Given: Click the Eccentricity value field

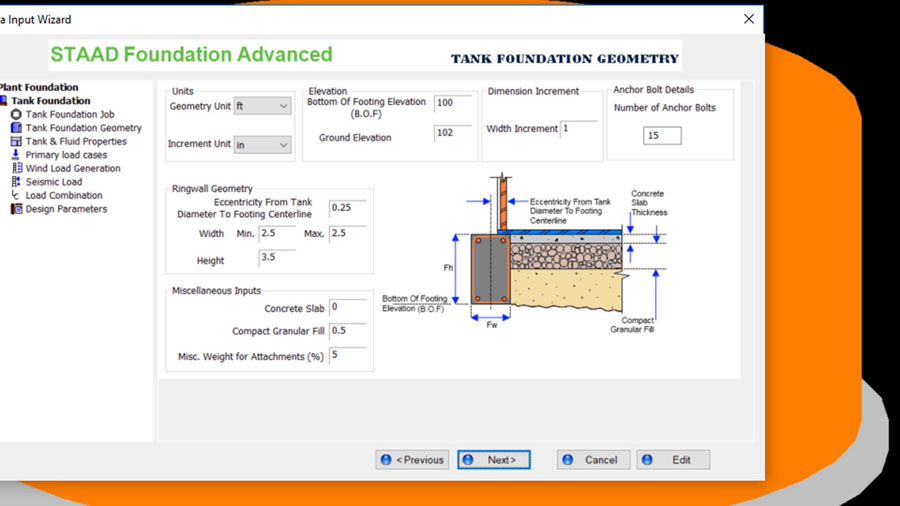Looking at the screenshot, I should pyautogui.click(x=347, y=208).
